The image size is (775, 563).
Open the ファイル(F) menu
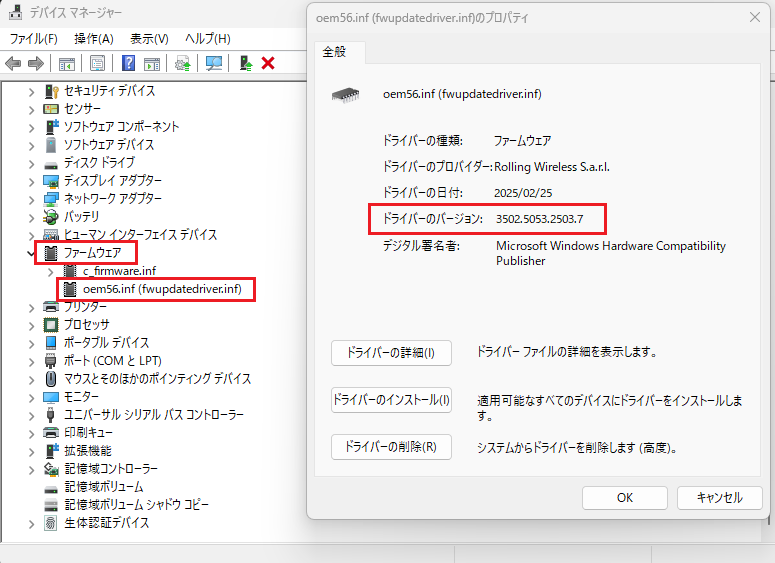34,39
